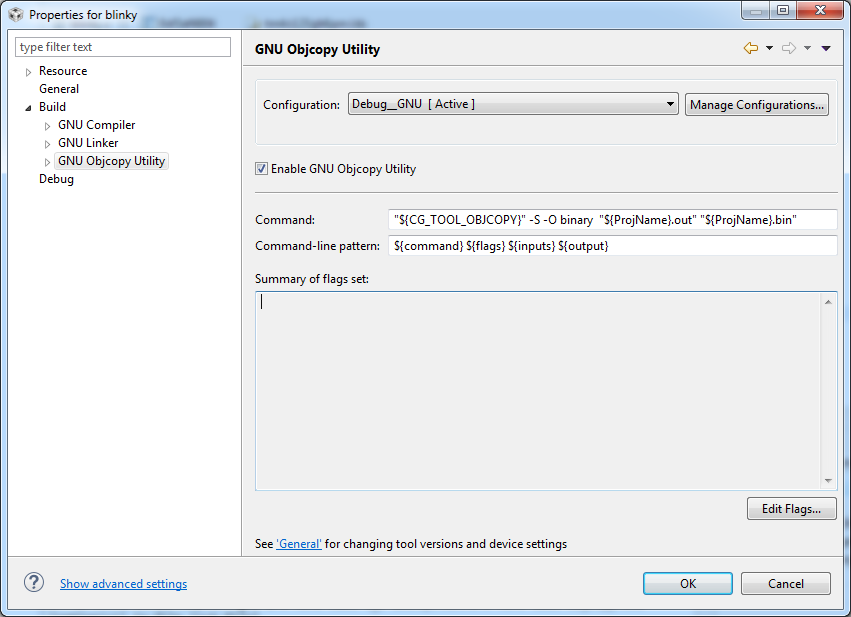Open the forward history dropdown arrow

(x=807, y=48)
